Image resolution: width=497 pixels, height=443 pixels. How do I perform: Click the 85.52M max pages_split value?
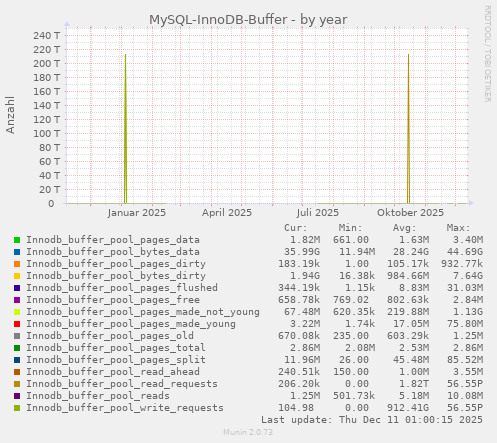point(465,360)
